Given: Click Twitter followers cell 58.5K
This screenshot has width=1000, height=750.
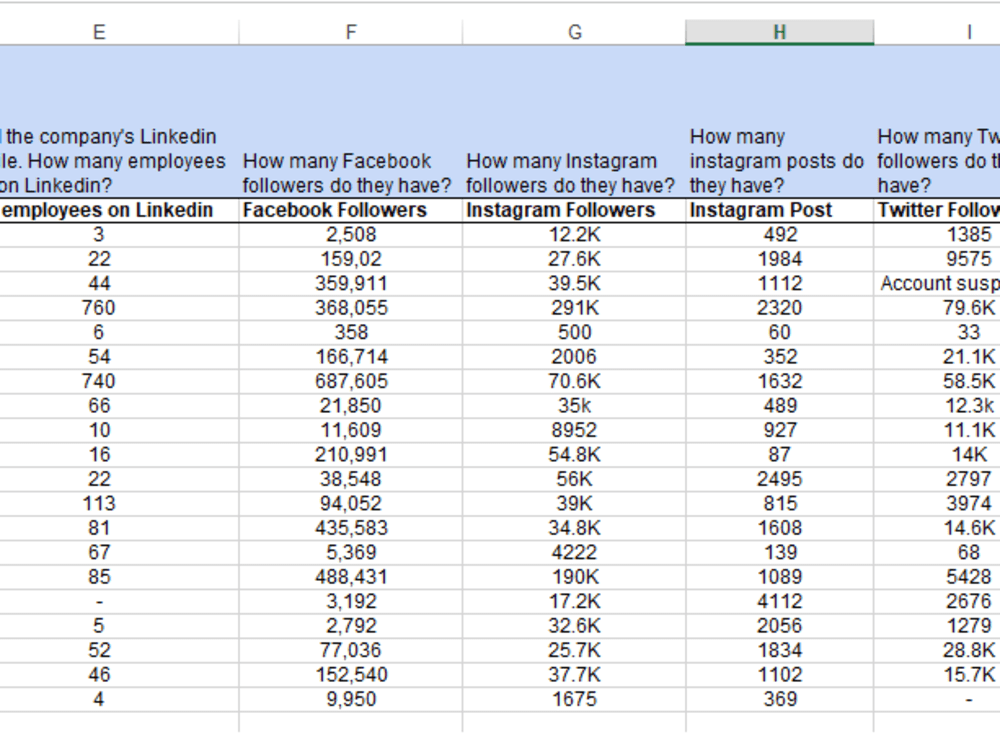Looking at the screenshot, I should coord(937,381).
